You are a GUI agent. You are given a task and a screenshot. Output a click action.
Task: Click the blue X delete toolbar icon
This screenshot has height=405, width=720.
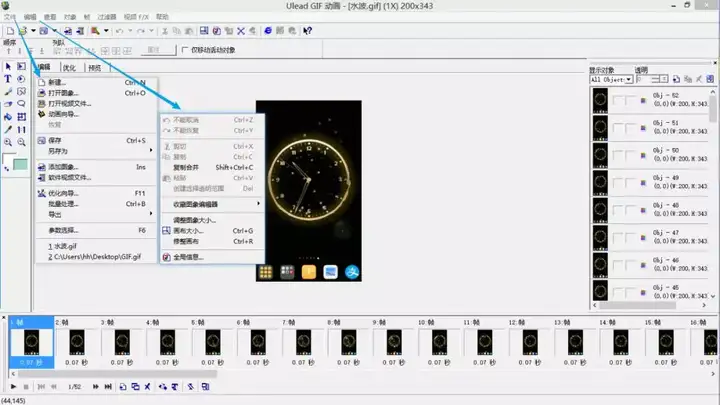[241, 31]
